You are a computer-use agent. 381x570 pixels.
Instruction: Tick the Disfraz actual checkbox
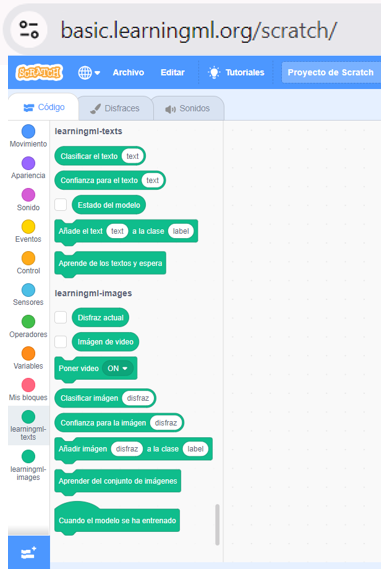point(61,317)
